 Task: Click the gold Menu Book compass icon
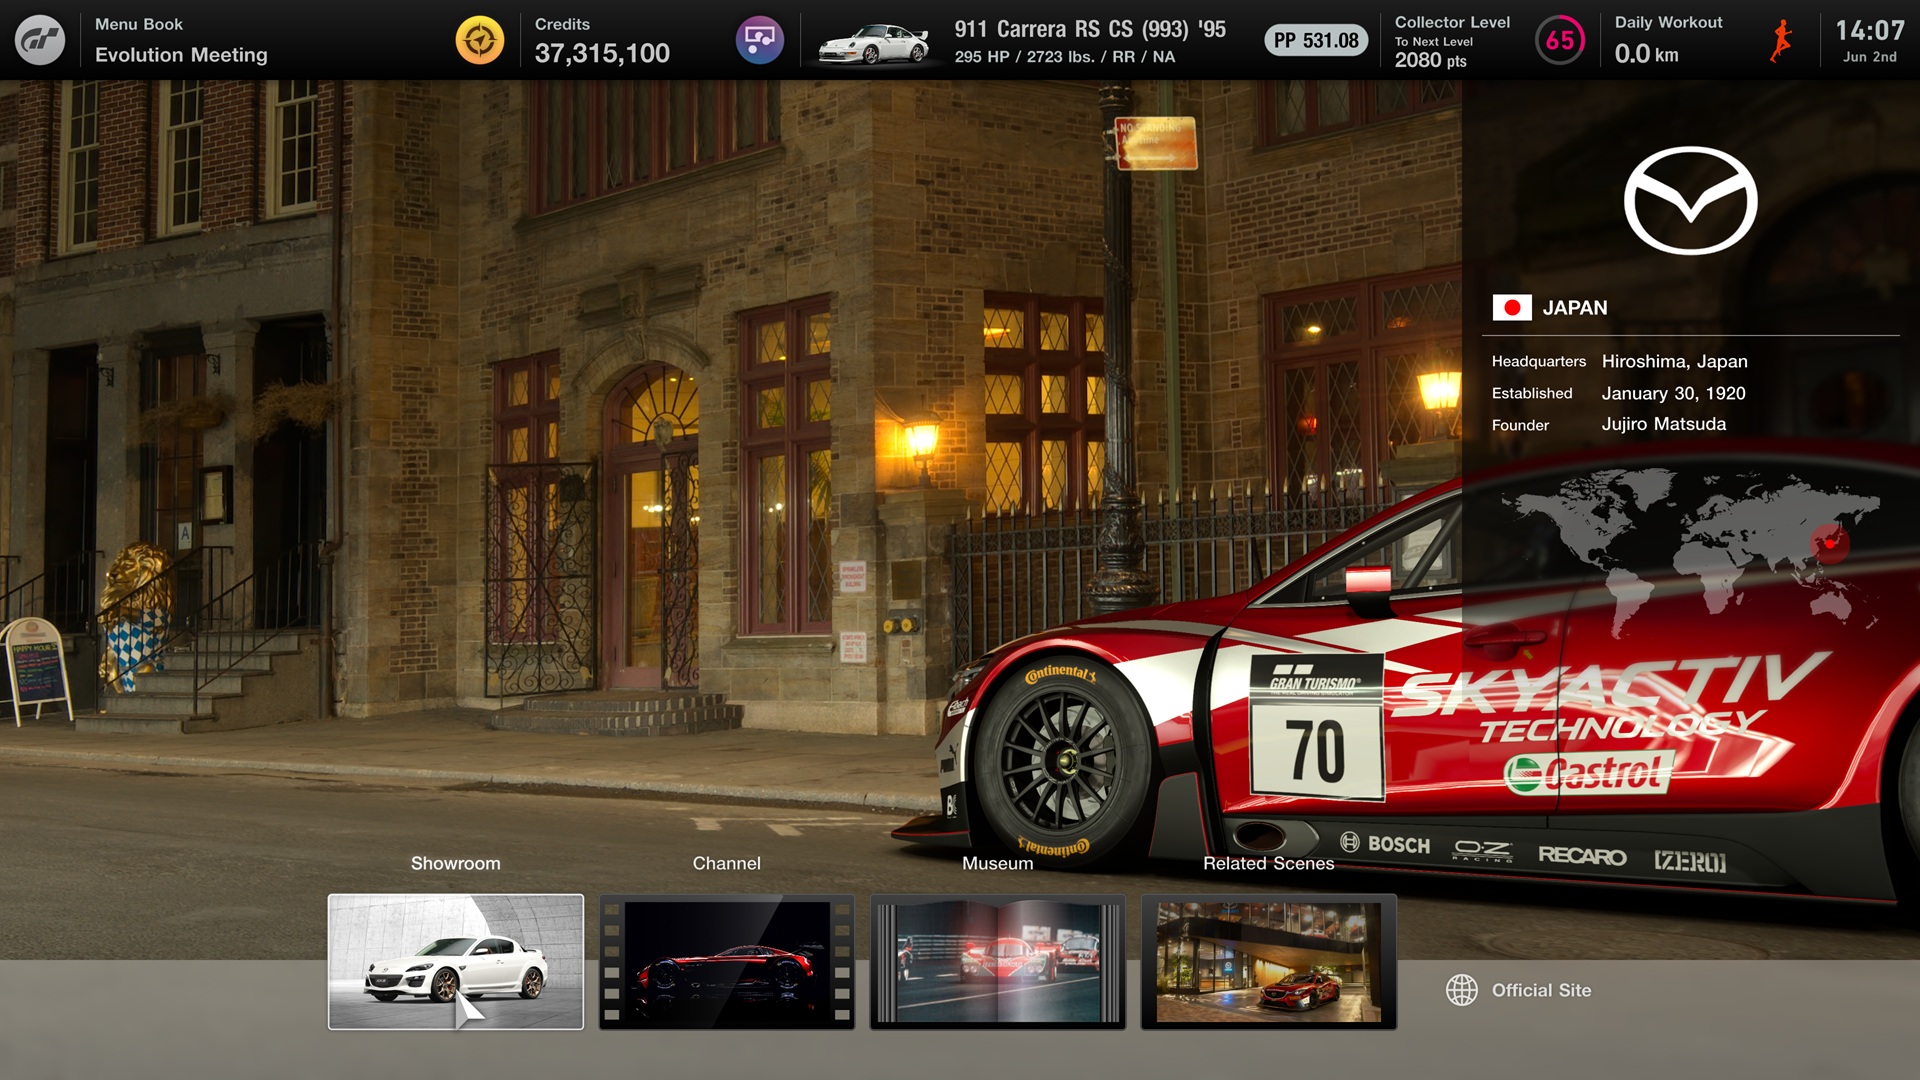coord(480,40)
